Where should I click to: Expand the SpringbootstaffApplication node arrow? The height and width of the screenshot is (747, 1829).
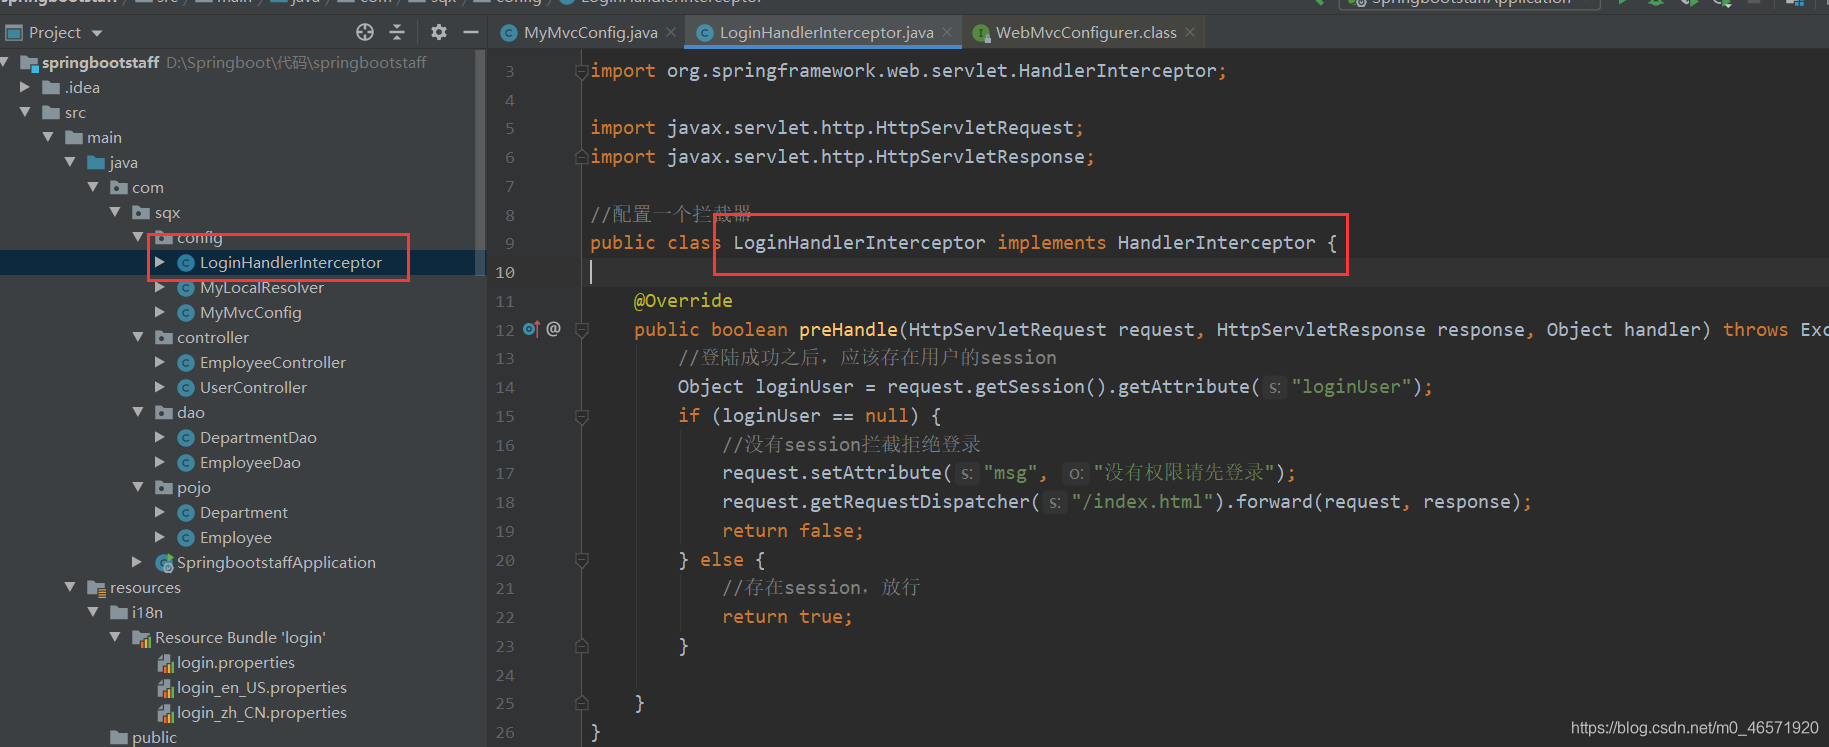[x=138, y=563]
